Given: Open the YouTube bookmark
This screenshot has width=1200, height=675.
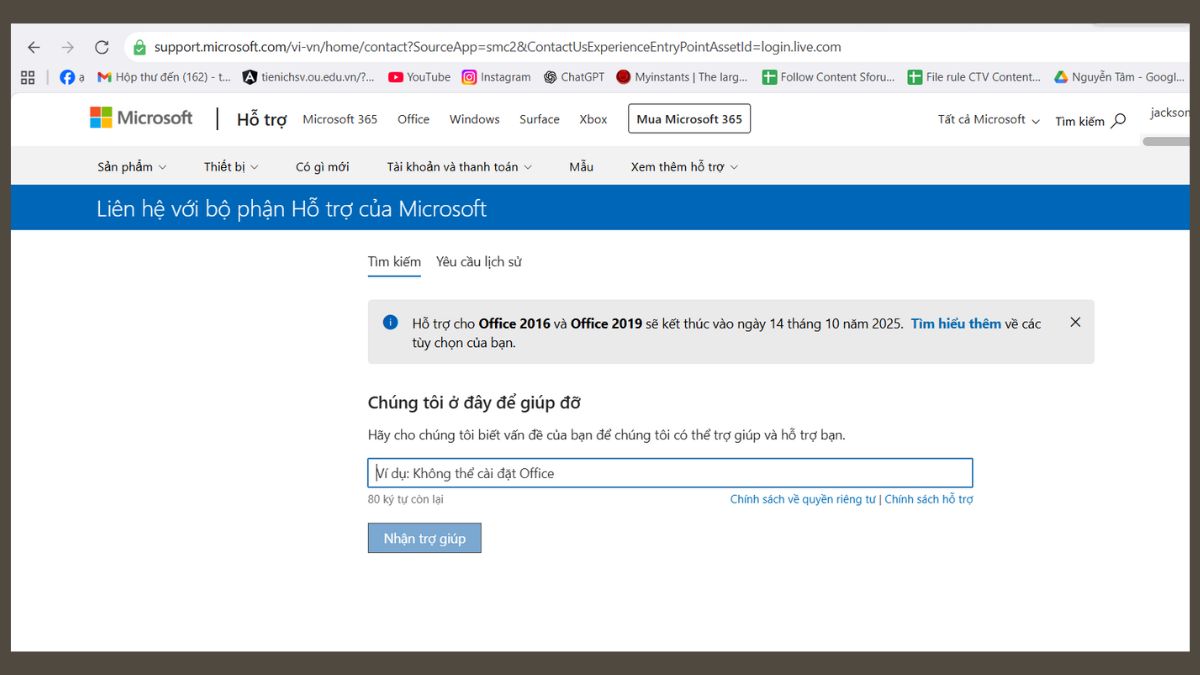Looking at the screenshot, I should tap(419, 77).
